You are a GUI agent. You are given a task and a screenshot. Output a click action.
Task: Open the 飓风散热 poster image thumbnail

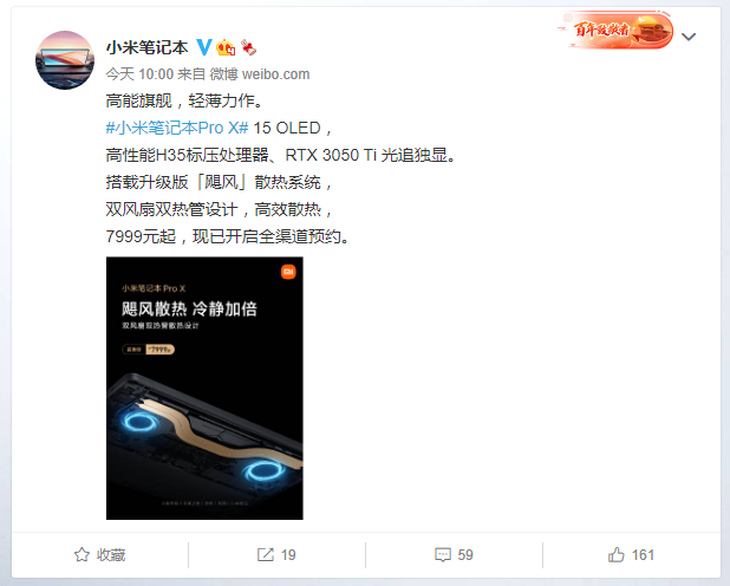(204, 388)
